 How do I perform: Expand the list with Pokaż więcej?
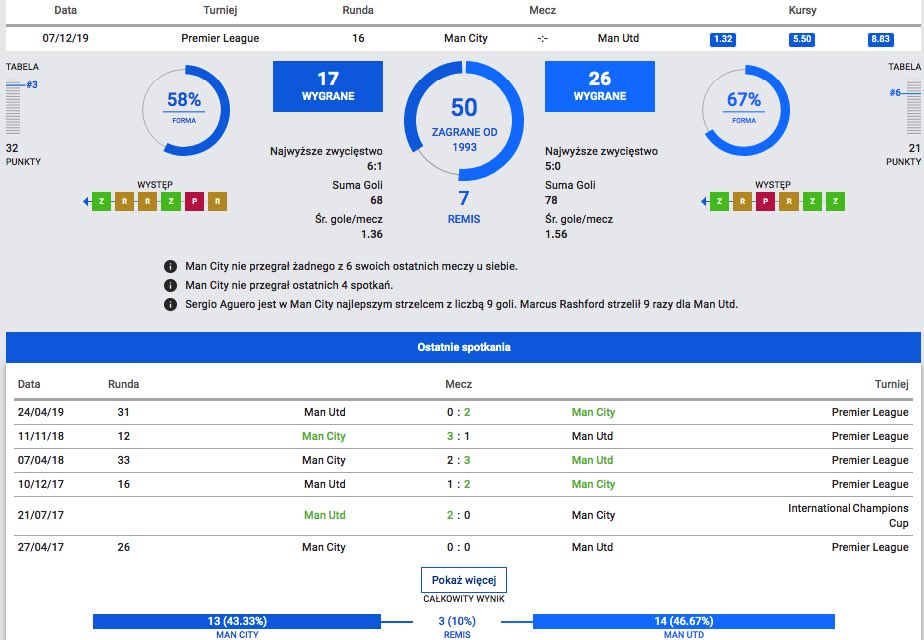tap(464, 580)
